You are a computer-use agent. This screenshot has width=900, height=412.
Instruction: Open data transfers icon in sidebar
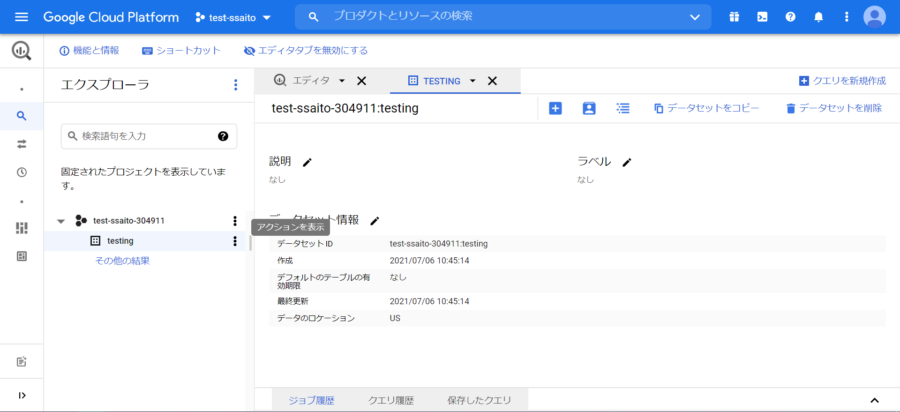point(22,144)
